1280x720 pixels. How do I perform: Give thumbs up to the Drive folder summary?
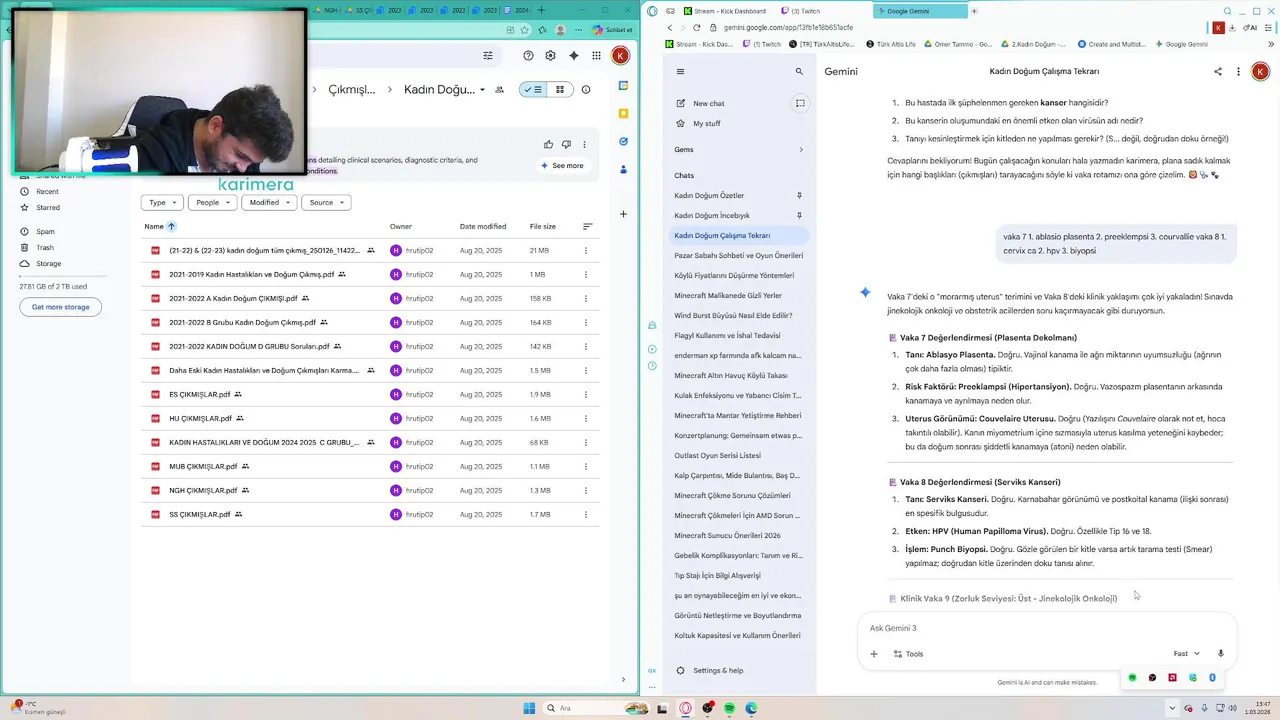point(548,145)
